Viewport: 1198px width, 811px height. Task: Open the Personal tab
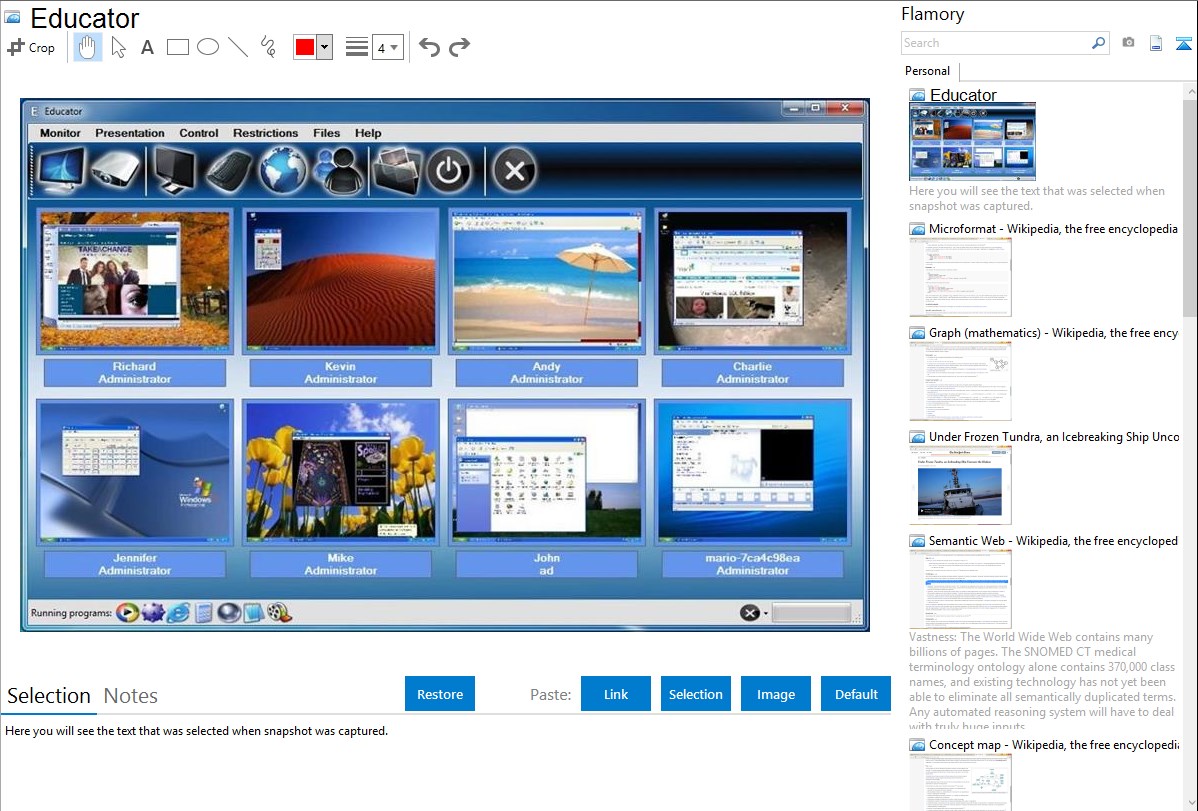(x=927, y=71)
